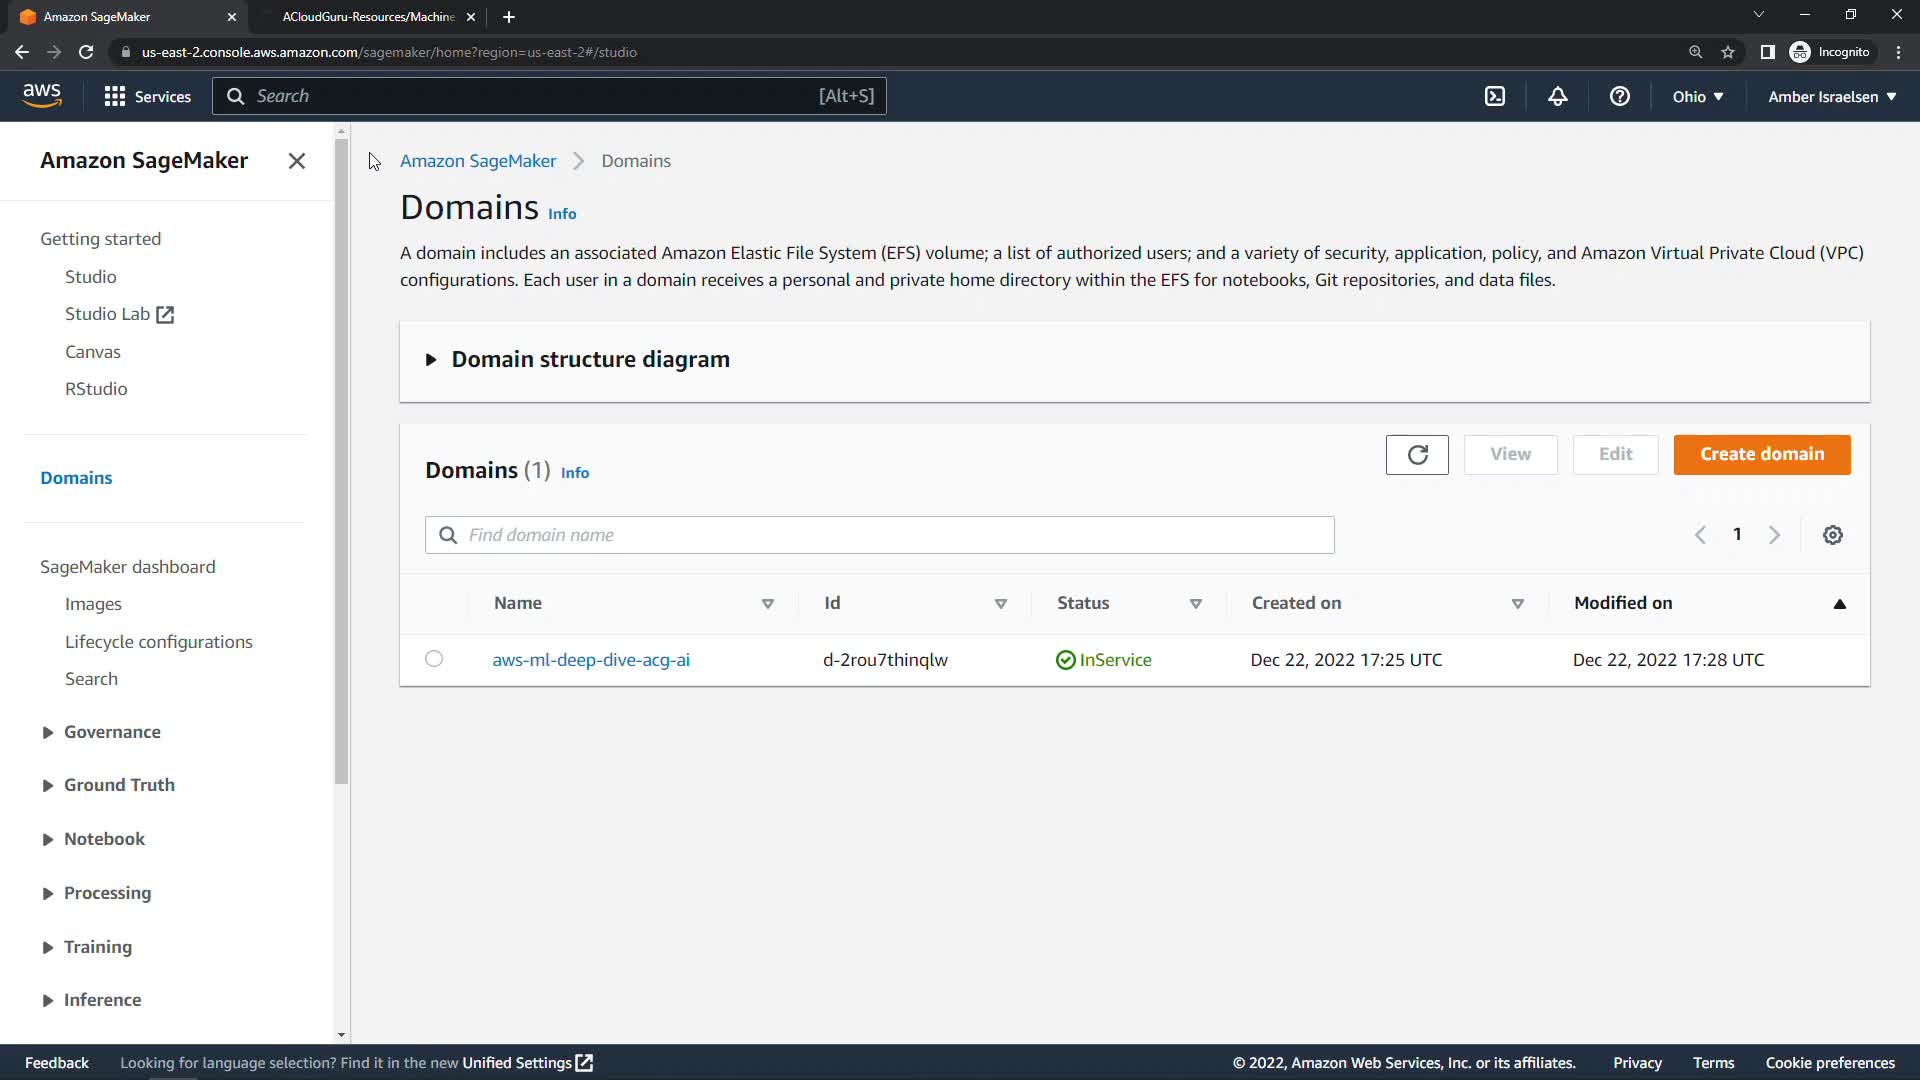Close the Amazon SageMaker sidebar
1920x1080 pixels.
point(297,161)
